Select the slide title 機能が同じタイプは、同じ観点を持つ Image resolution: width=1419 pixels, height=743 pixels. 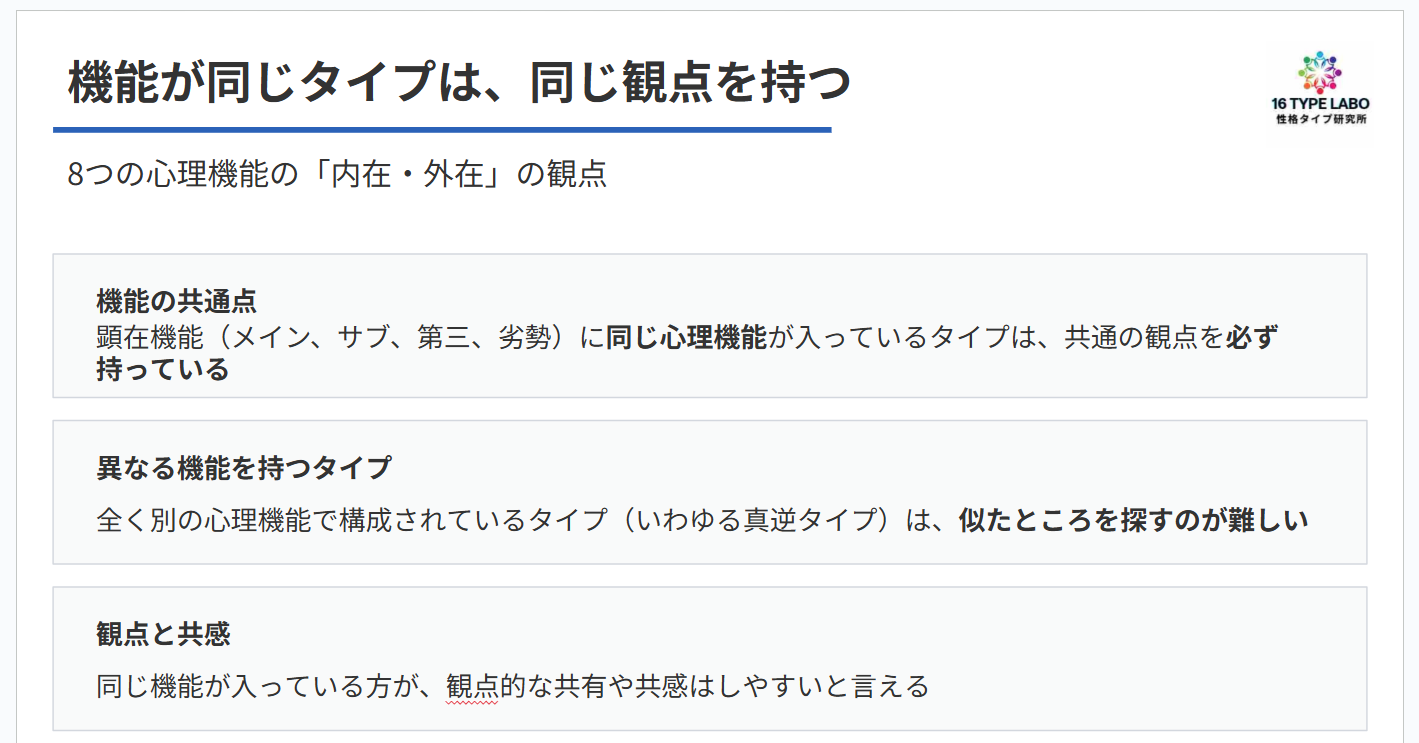pos(459,83)
